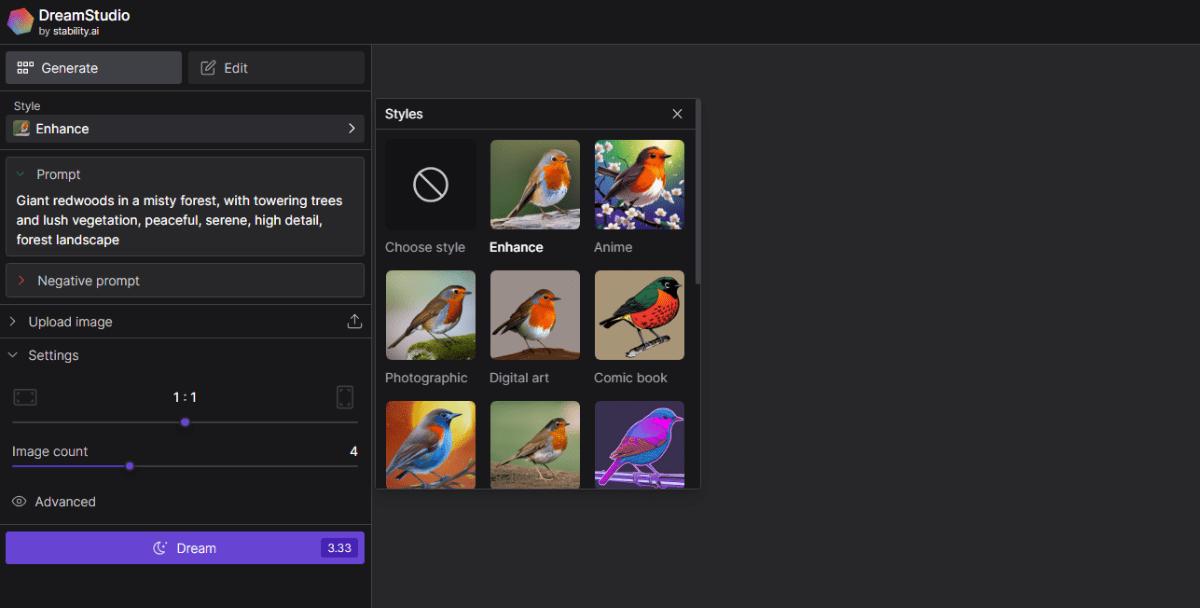Click the Image count slider handle
Viewport: 1200px width, 608px height.
[x=129, y=466]
